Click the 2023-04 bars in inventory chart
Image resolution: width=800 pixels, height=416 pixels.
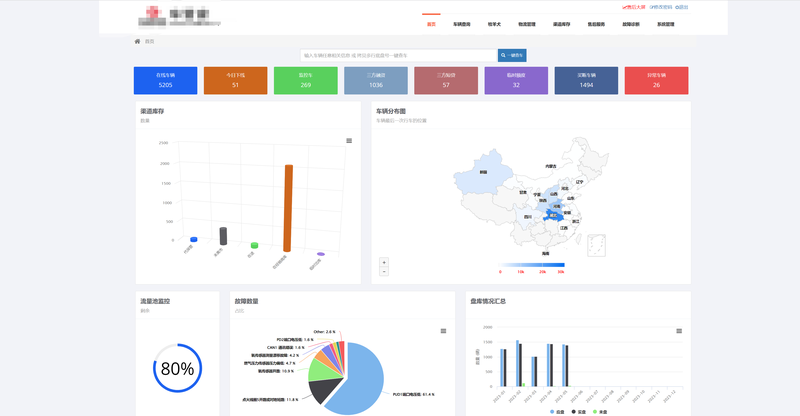550,365
